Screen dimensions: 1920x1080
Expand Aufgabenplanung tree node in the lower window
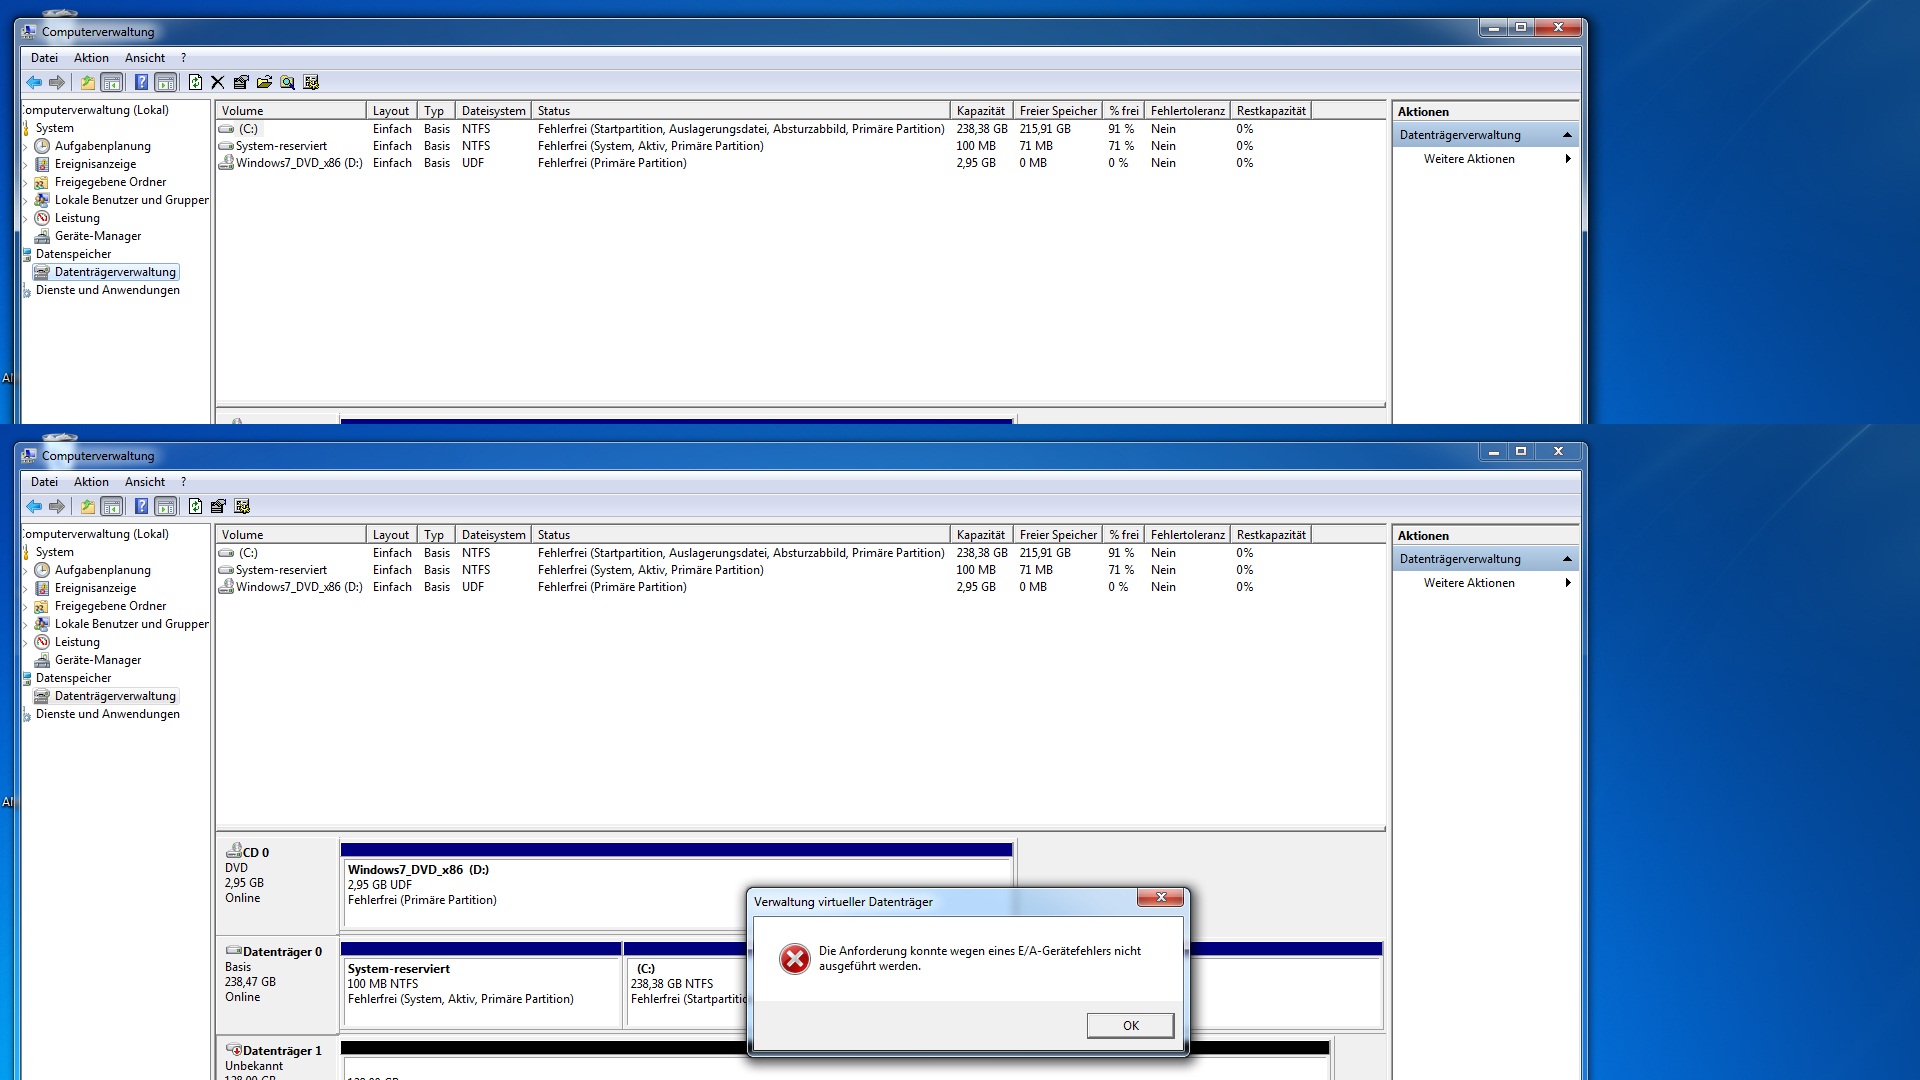[x=26, y=571]
